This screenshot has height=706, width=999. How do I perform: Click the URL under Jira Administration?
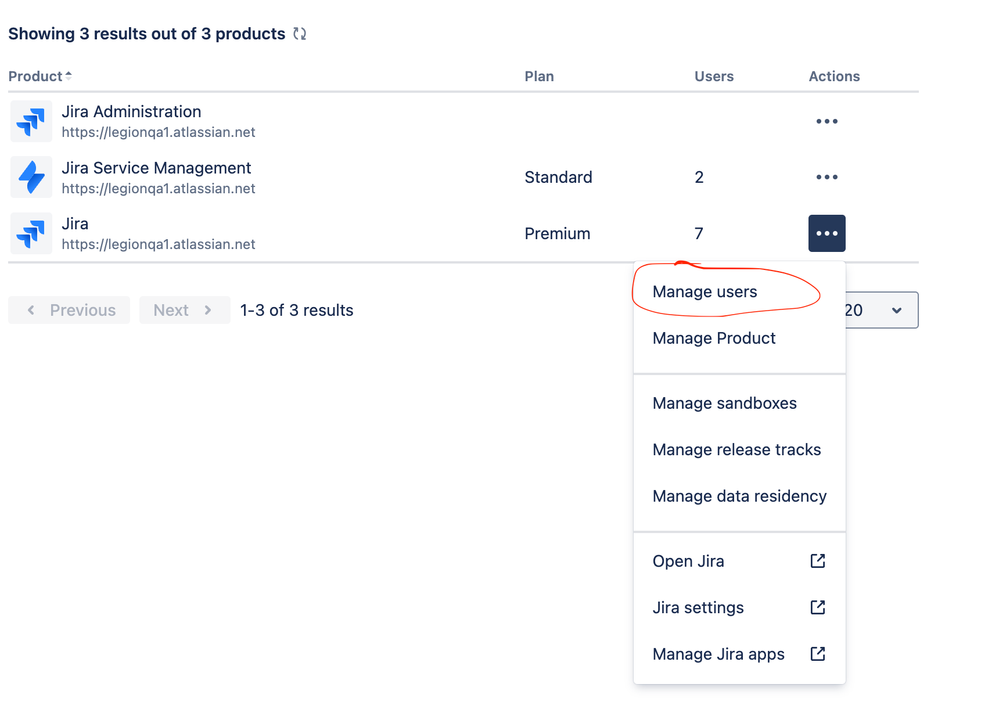coord(158,133)
